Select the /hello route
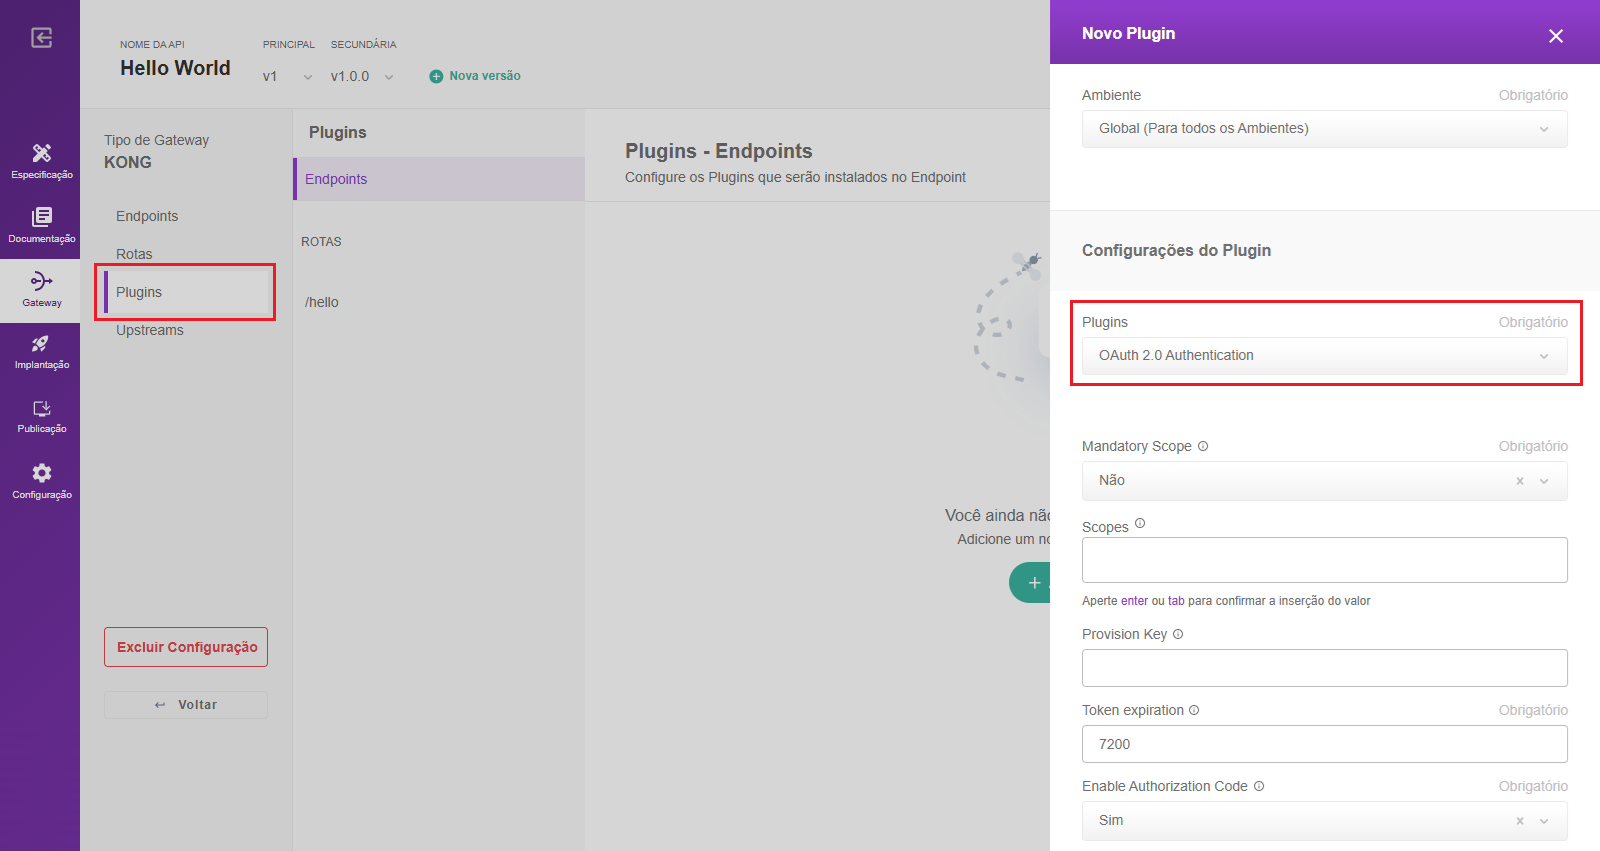This screenshot has height=851, width=1600. point(322,302)
